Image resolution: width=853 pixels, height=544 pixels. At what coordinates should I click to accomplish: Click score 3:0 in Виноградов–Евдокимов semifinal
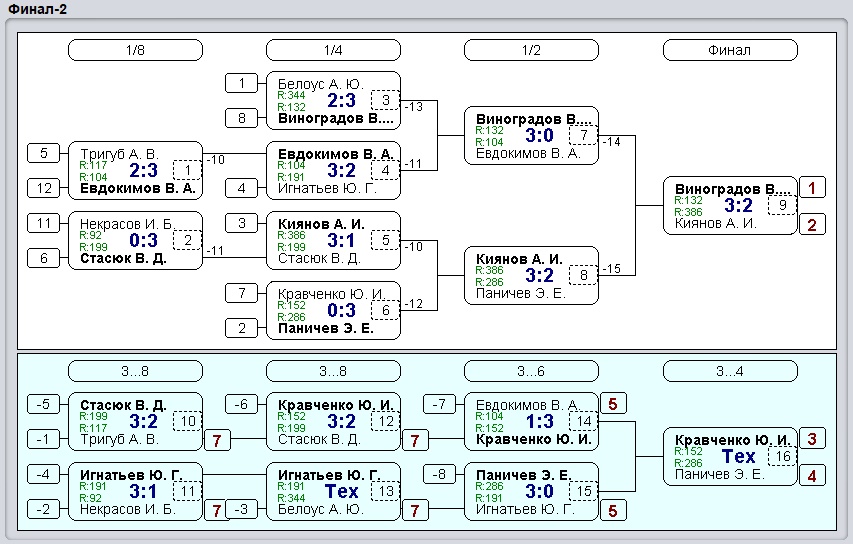point(540,135)
